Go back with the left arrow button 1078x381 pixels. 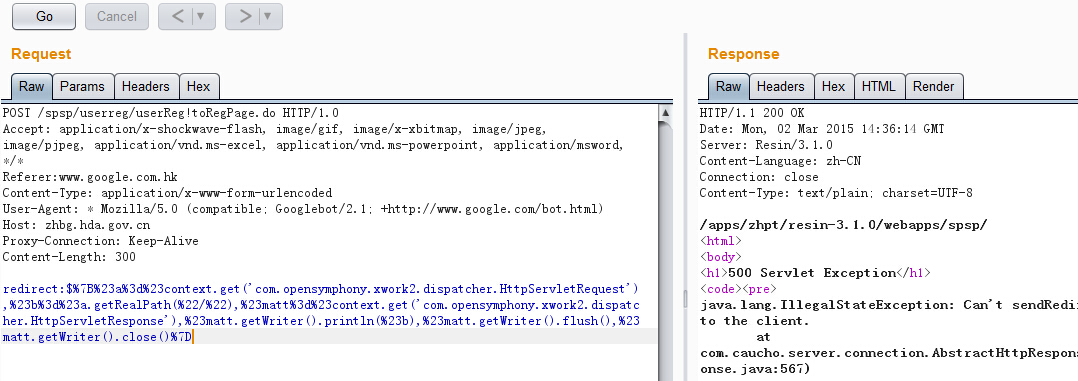[x=177, y=17]
